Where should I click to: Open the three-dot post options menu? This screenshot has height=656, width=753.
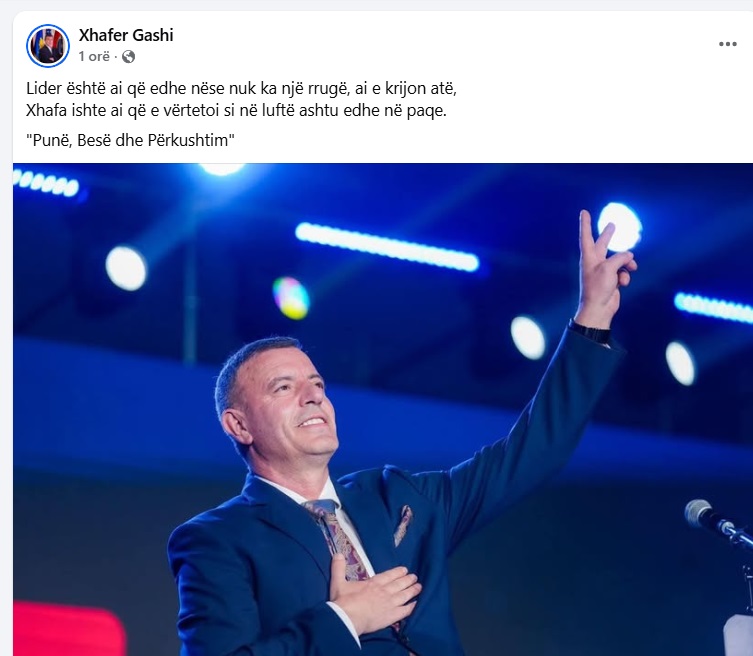tap(728, 44)
